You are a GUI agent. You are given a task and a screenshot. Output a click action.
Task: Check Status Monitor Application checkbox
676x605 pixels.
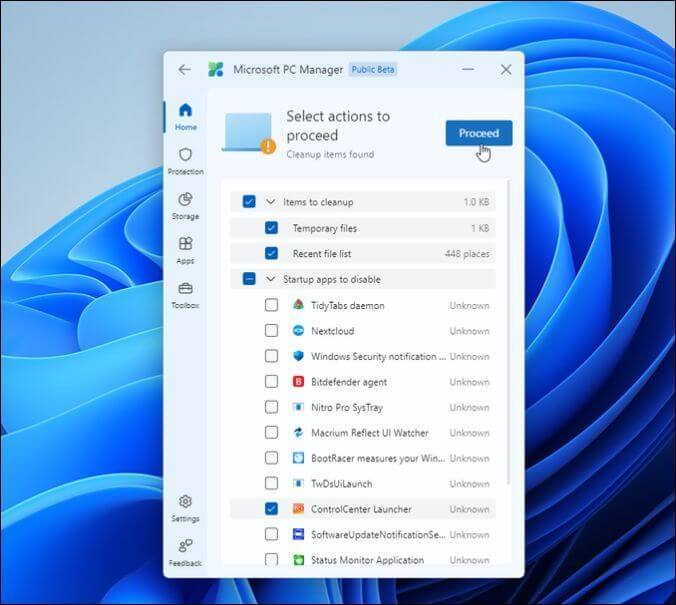(x=271, y=559)
